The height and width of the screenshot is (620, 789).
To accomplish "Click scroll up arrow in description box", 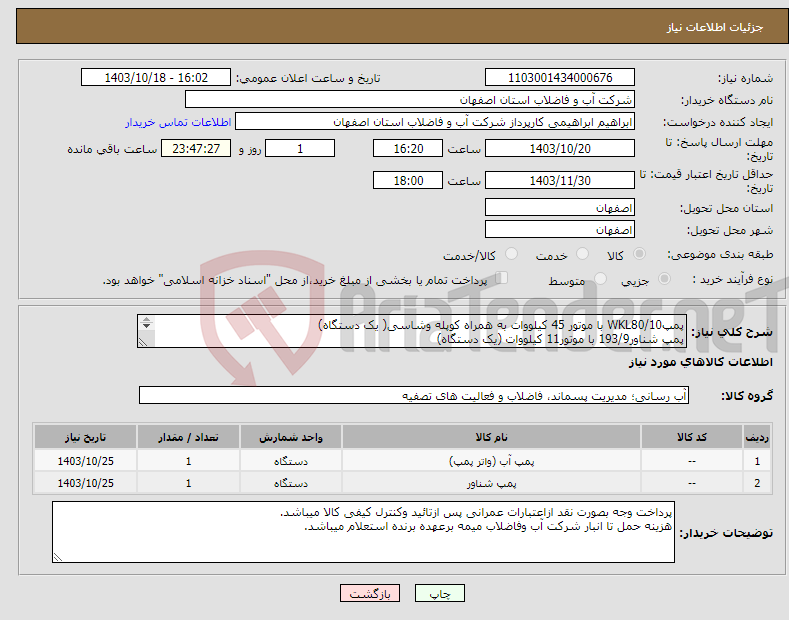I will click(146, 319).
